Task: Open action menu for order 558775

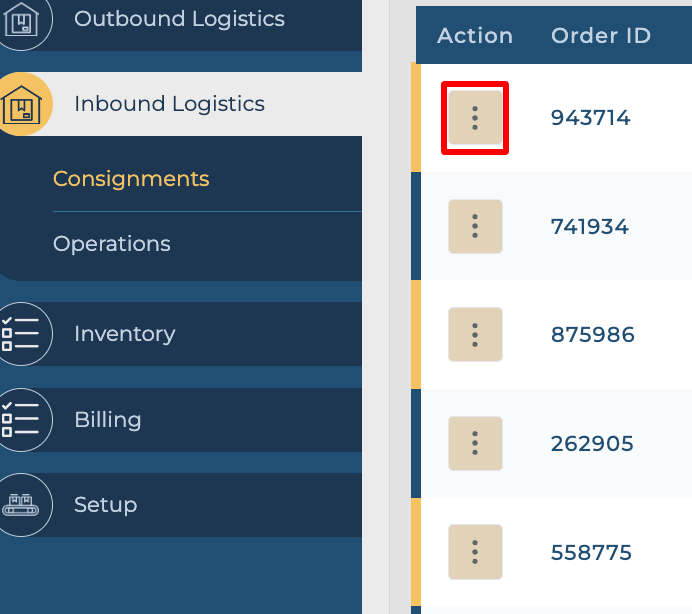Action: coord(475,552)
